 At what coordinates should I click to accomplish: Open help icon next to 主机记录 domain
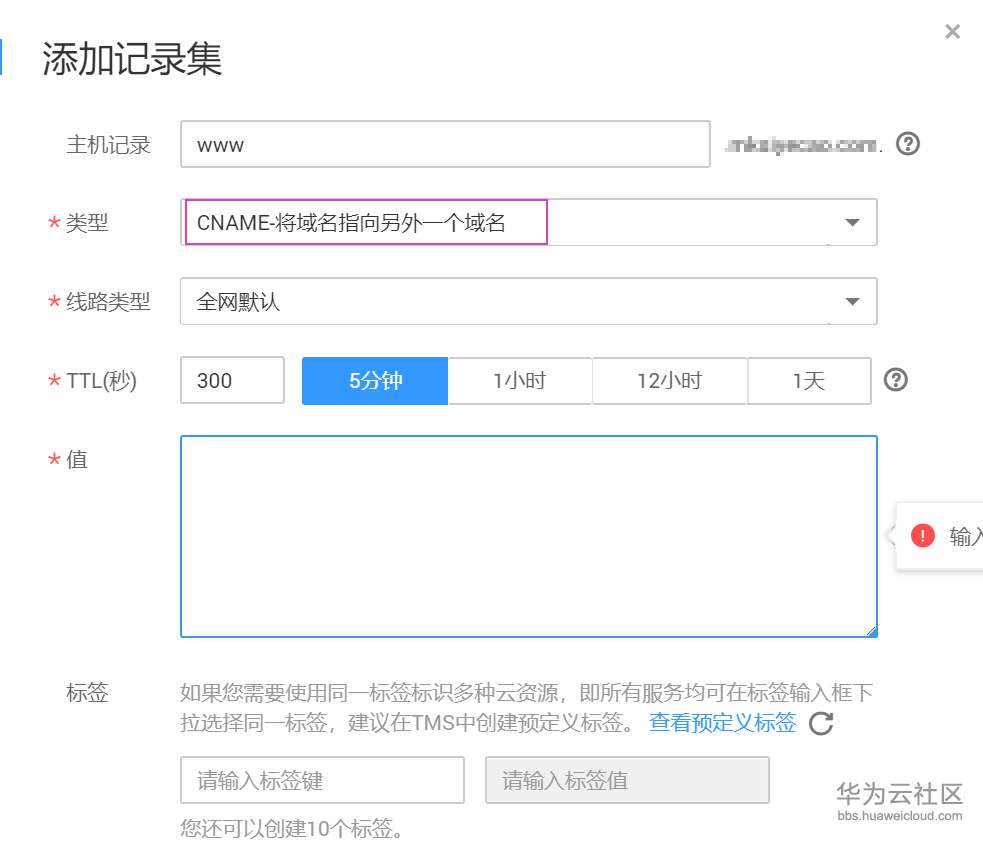[x=907, y=144]
